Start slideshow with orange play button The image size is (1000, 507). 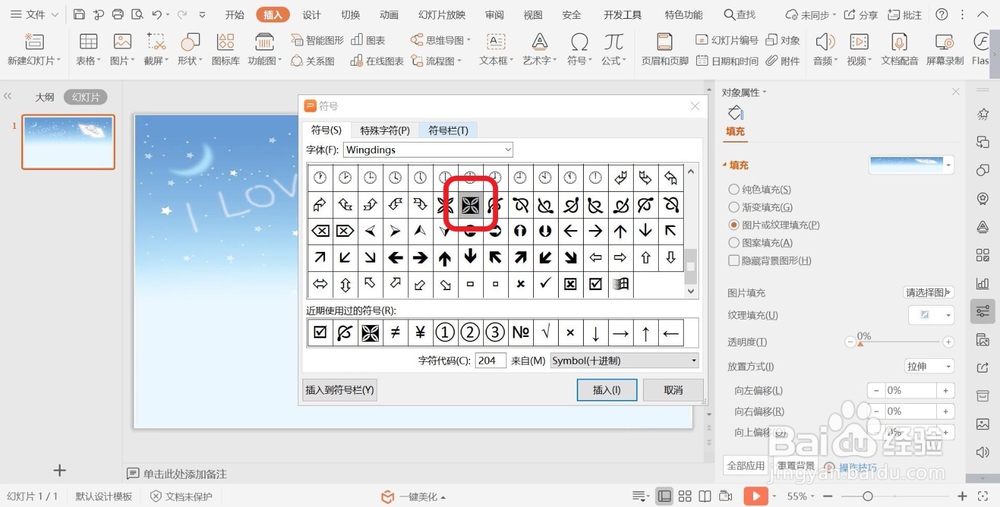point(756,496)
